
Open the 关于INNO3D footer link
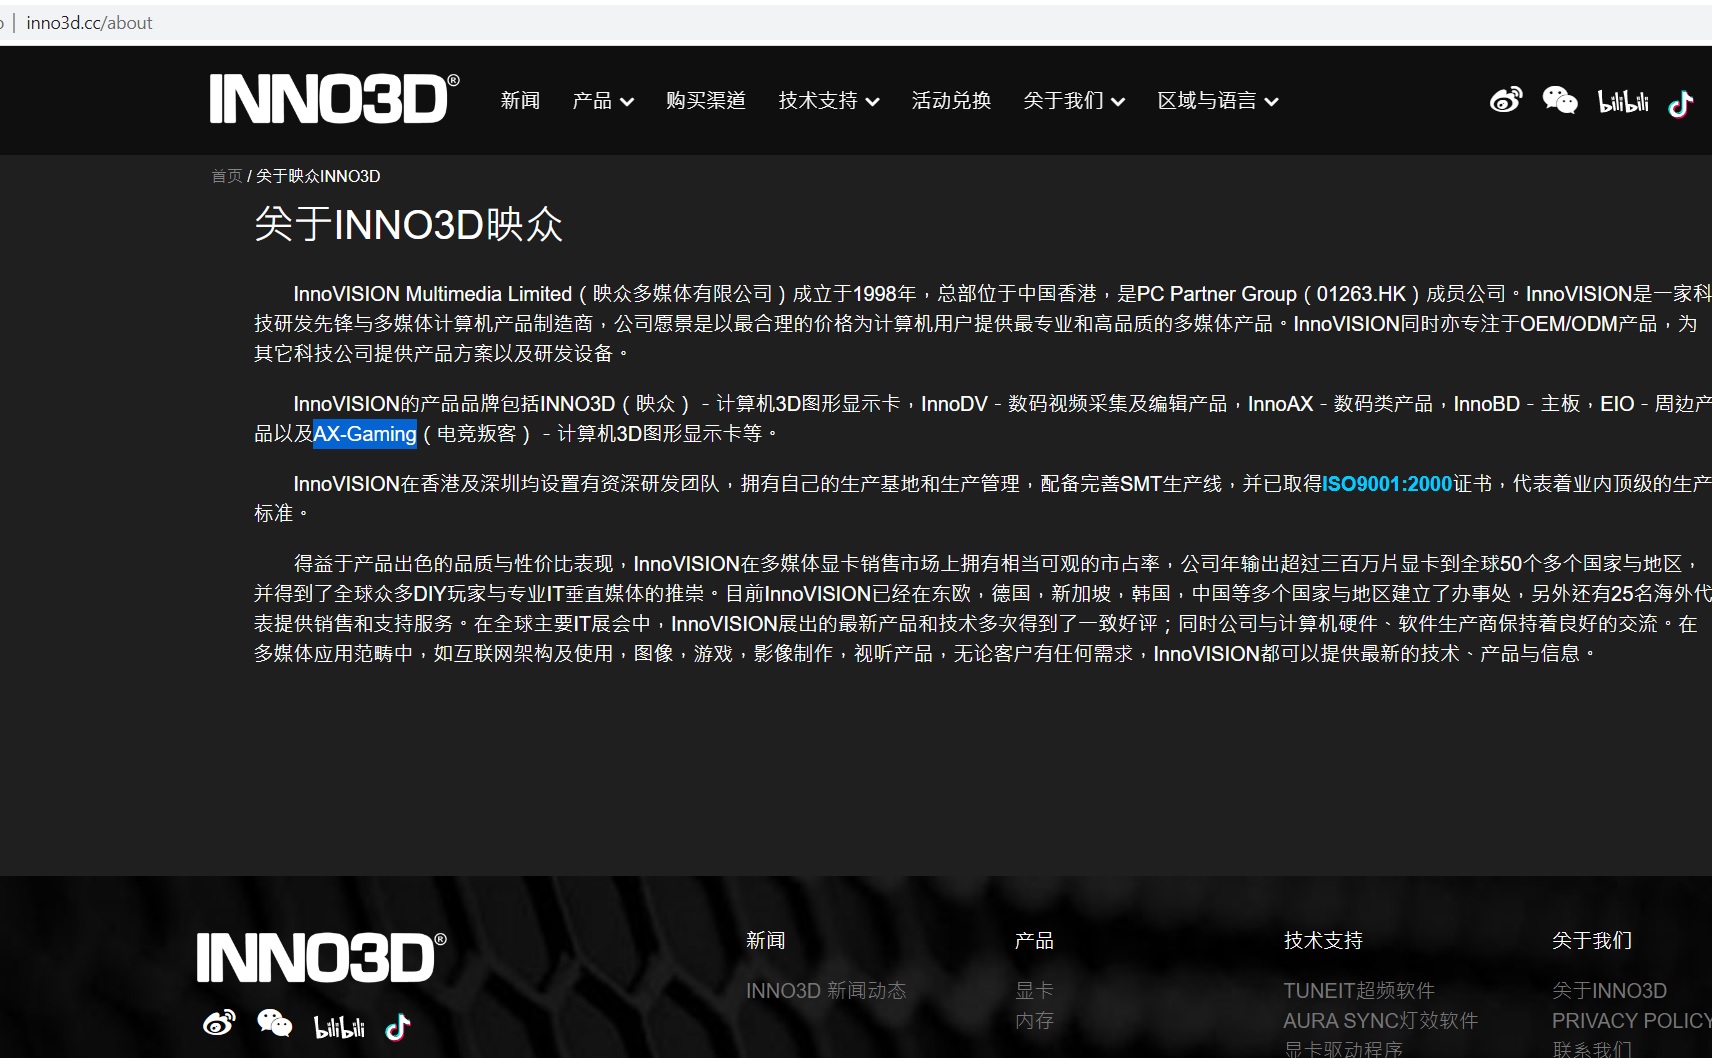(1609, 990)
